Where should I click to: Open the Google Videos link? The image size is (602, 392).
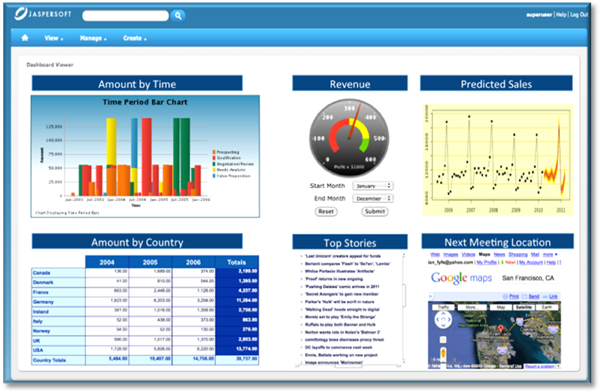(468, 255)
